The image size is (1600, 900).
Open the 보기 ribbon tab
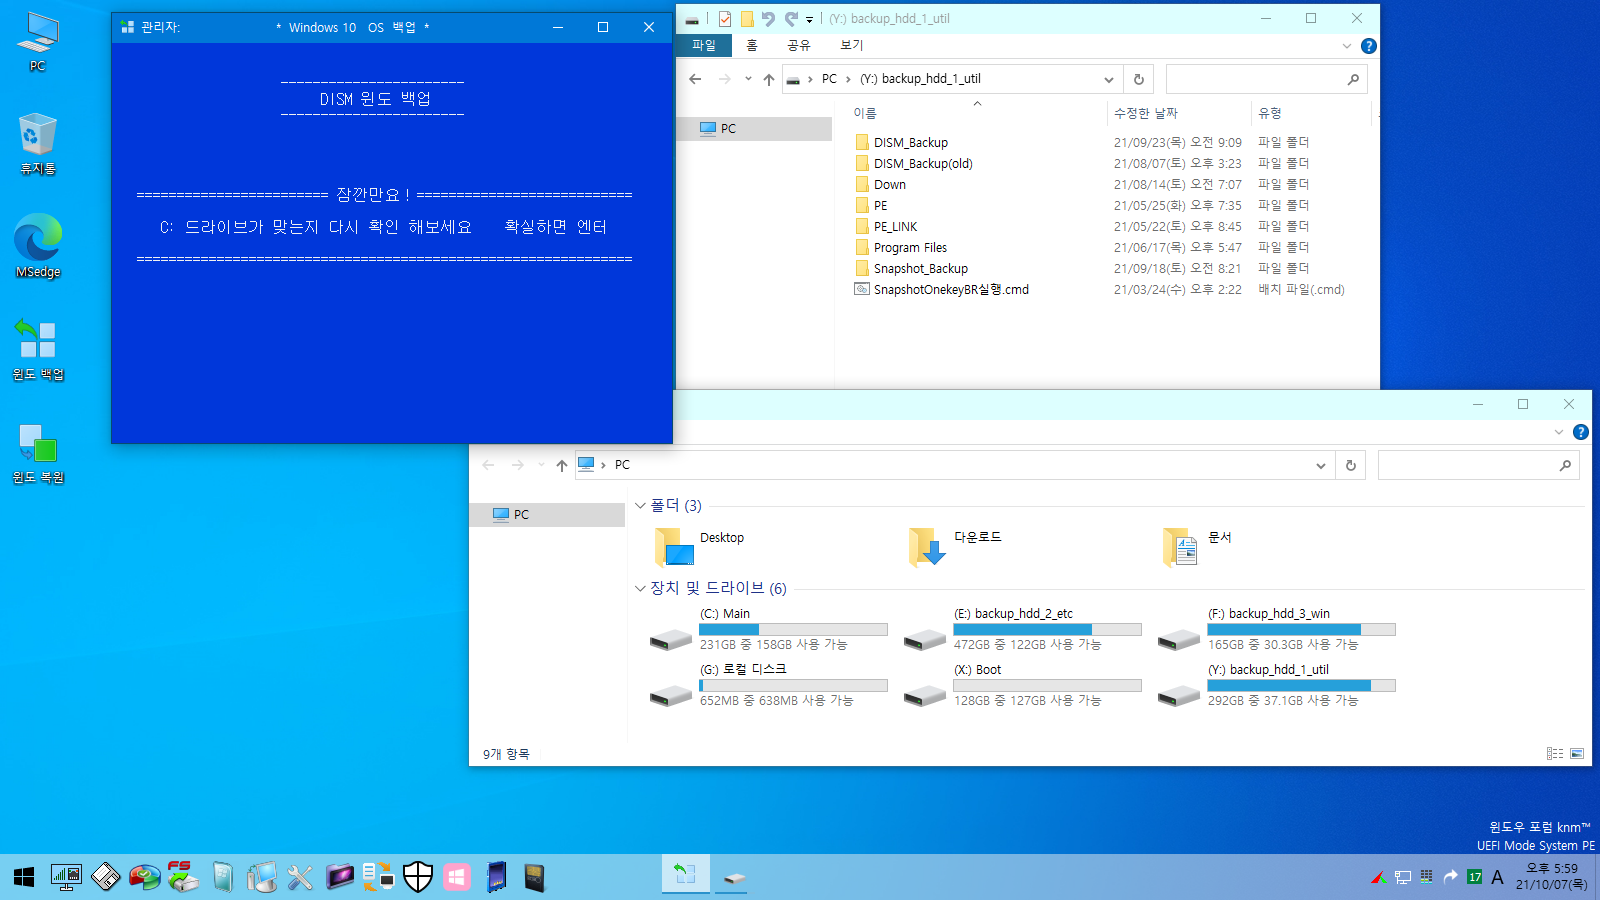[851, 45]
